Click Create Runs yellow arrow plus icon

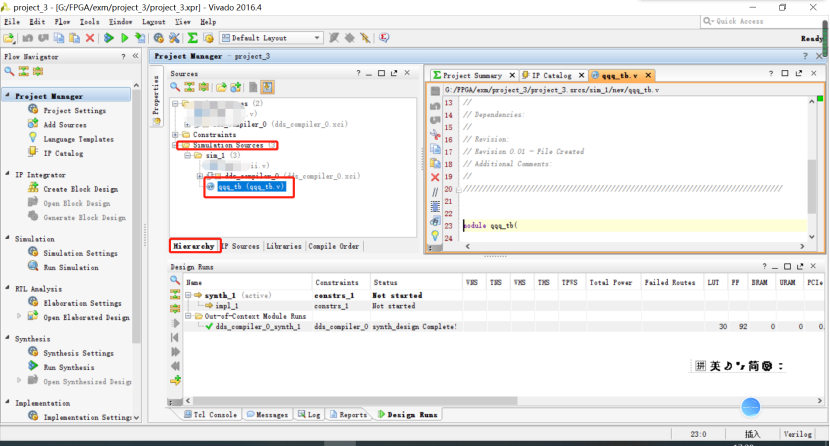pos(175,380)
